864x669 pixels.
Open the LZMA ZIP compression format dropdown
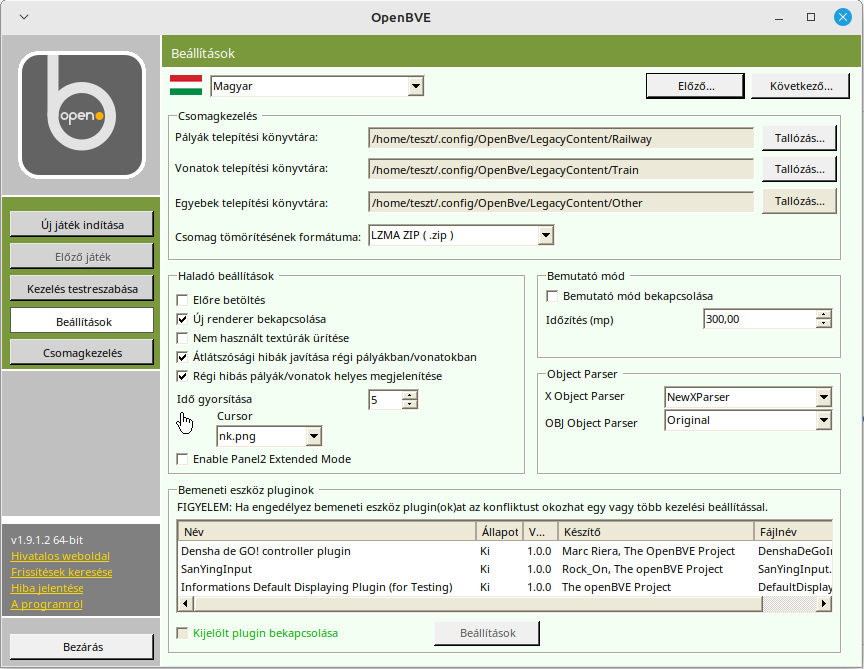(546, 235)
